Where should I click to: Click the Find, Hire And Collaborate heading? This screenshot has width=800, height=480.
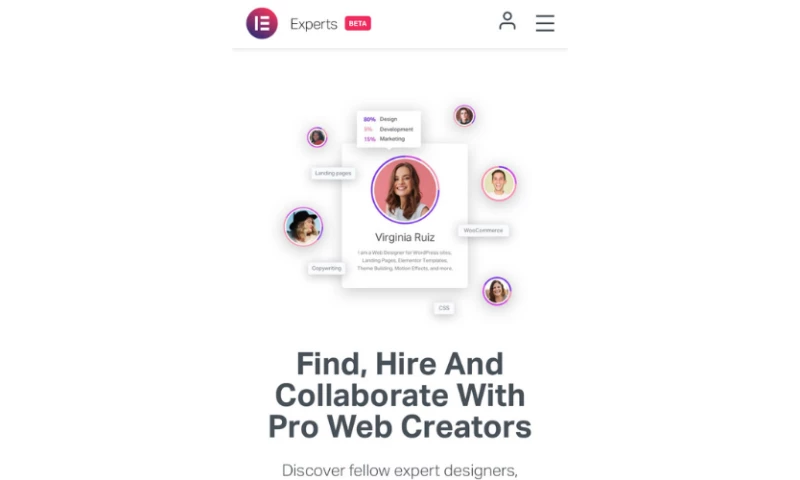click(x=400, y=395)
